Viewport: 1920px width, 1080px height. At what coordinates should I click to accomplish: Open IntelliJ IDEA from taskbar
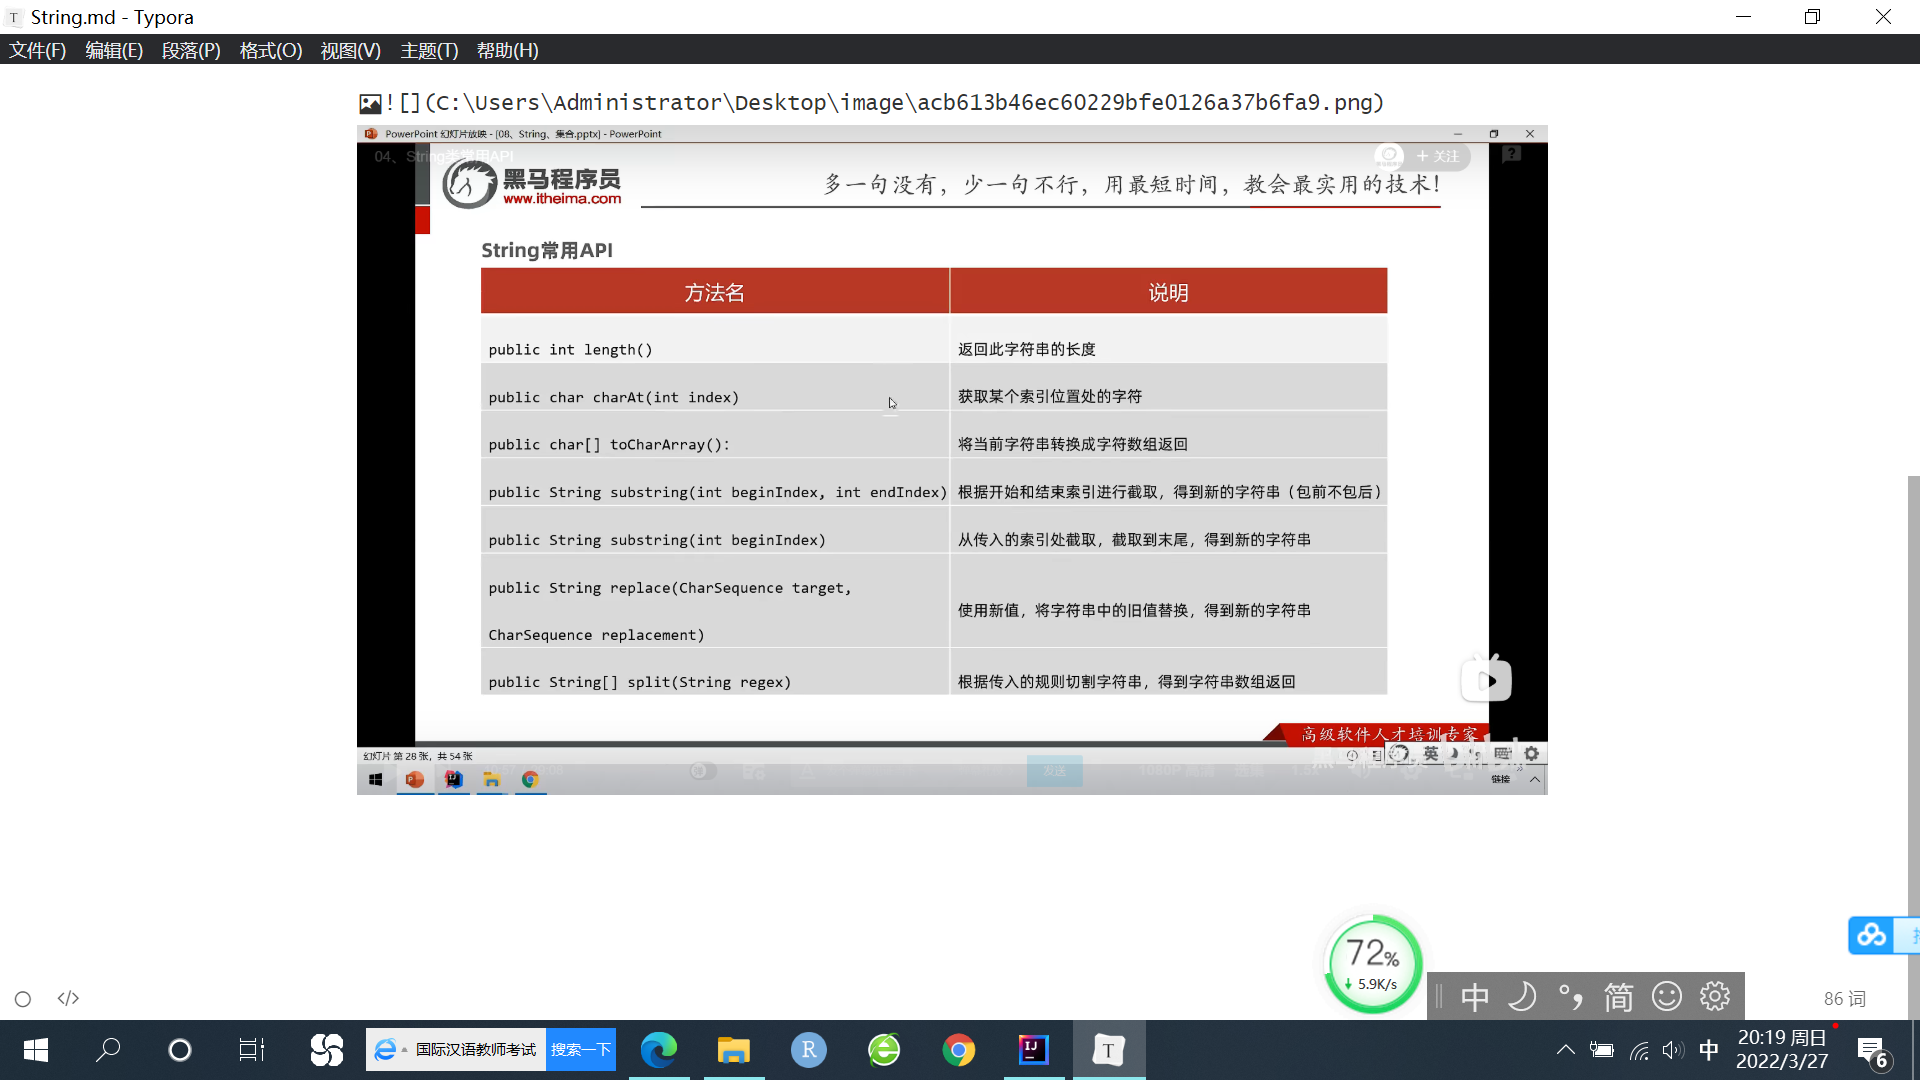pos(1033,1050)
